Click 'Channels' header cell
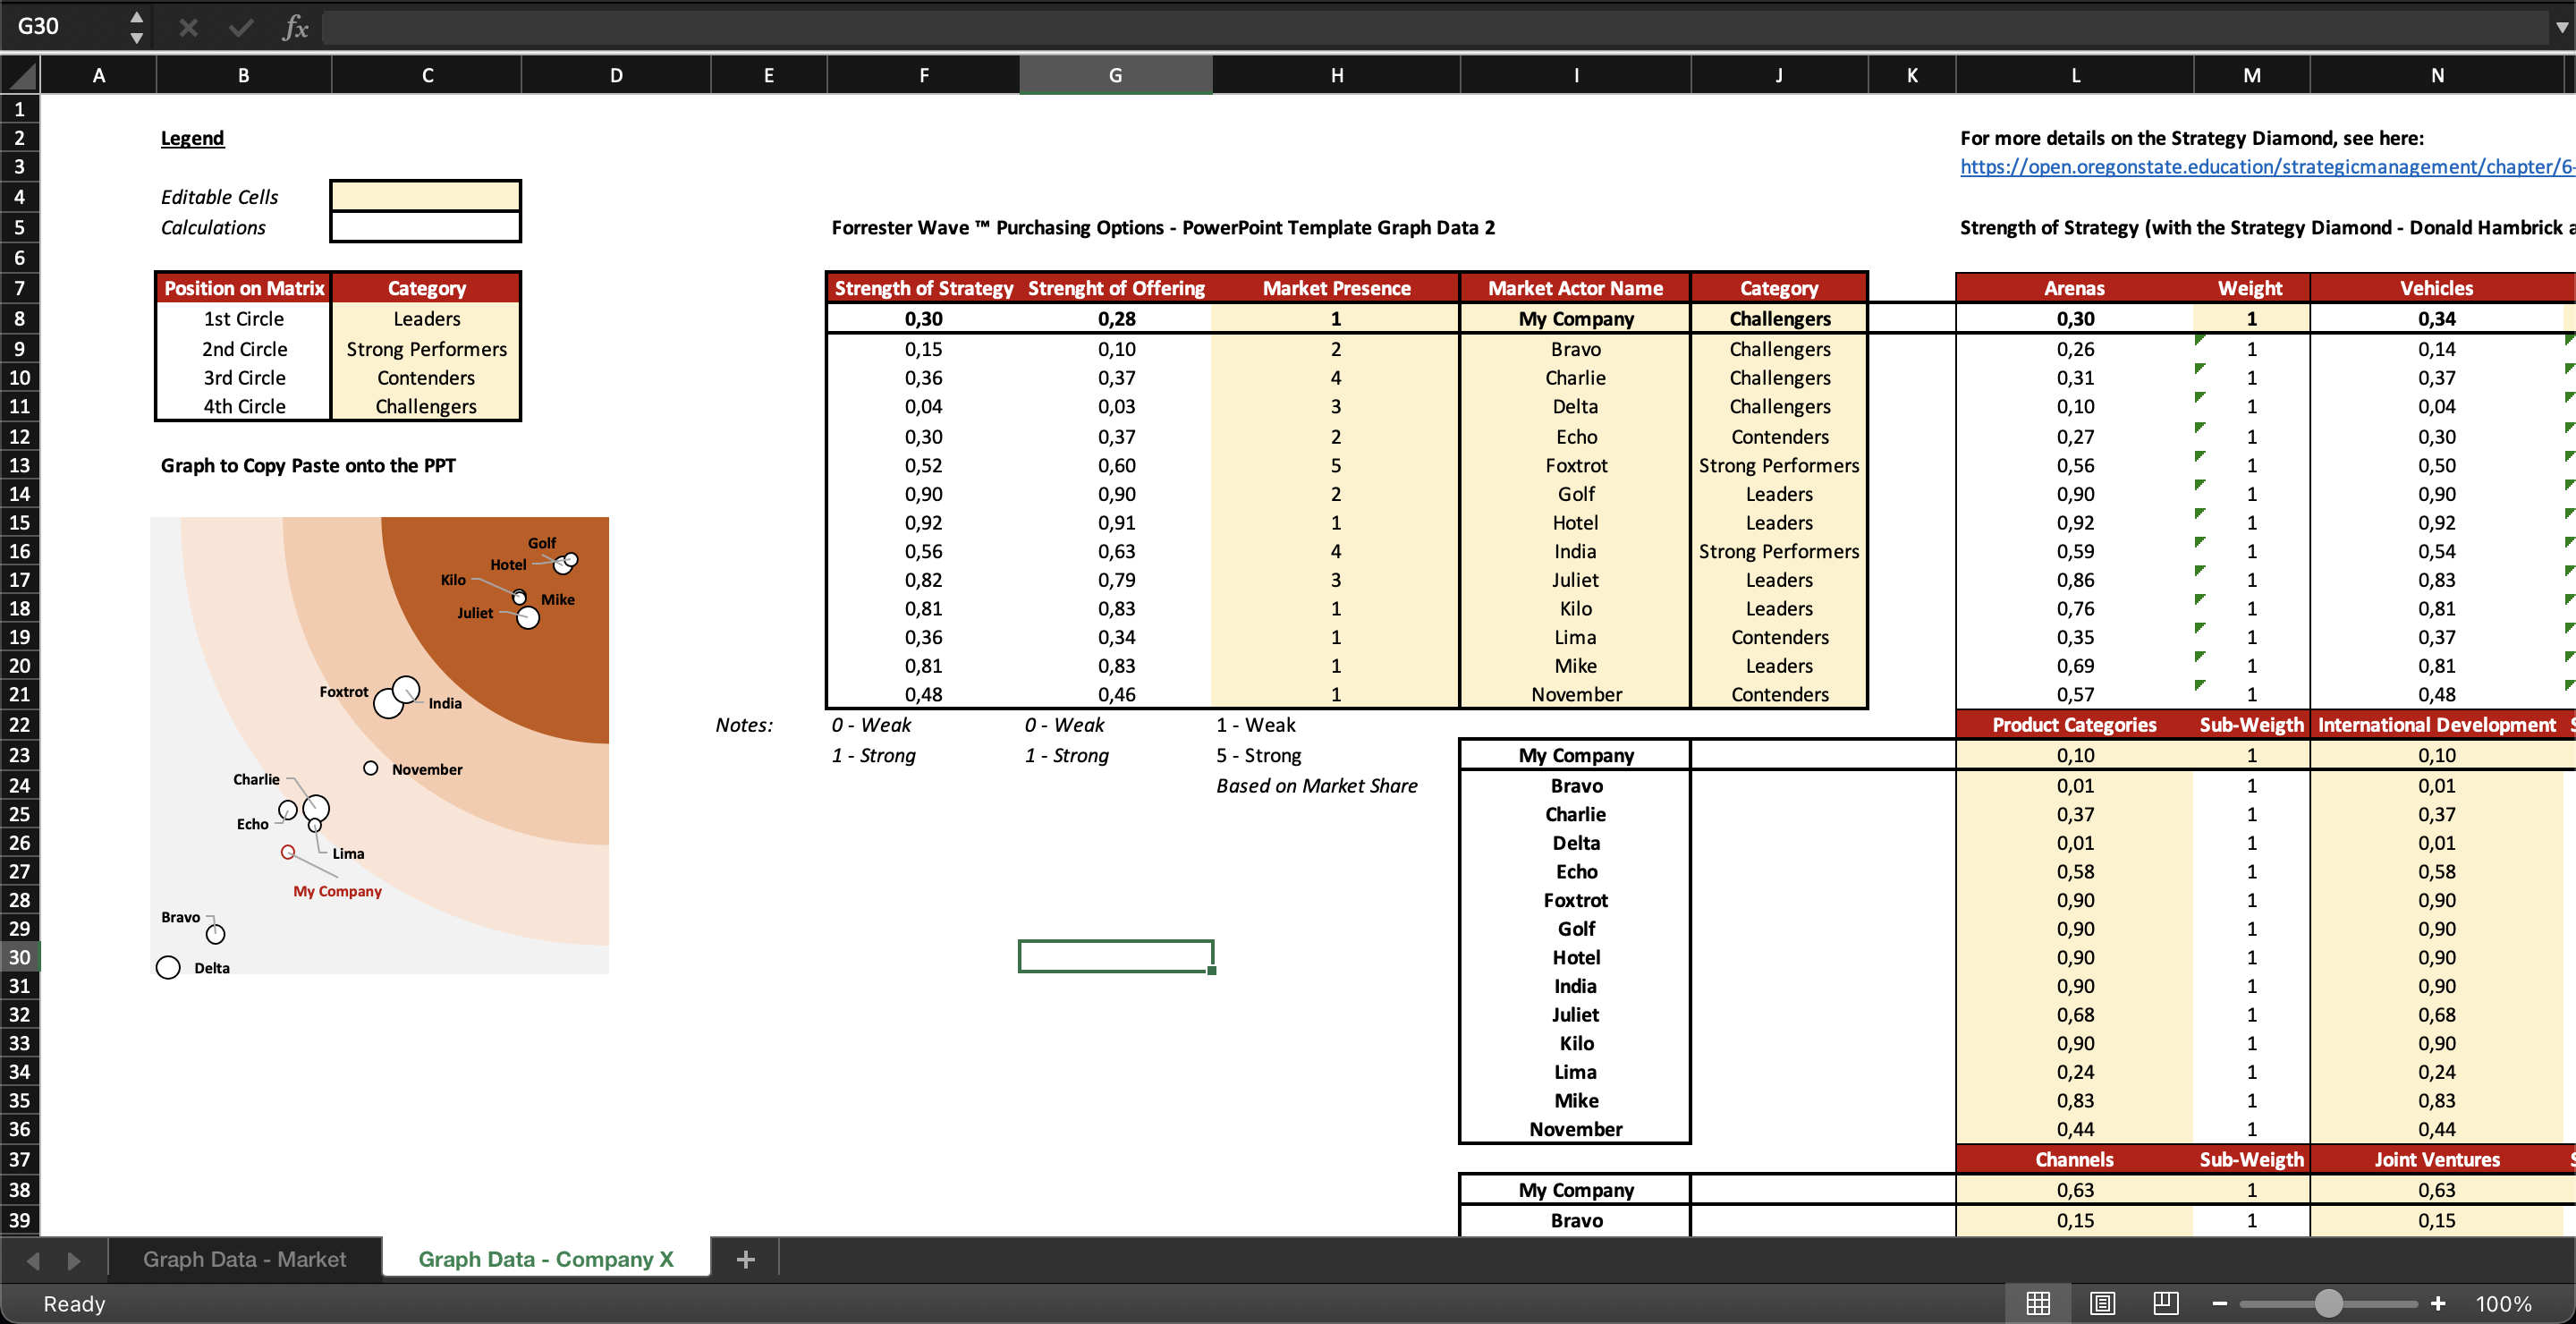The width and height of the screenshot is (2576, 1324). [x=2074, y=1160]
